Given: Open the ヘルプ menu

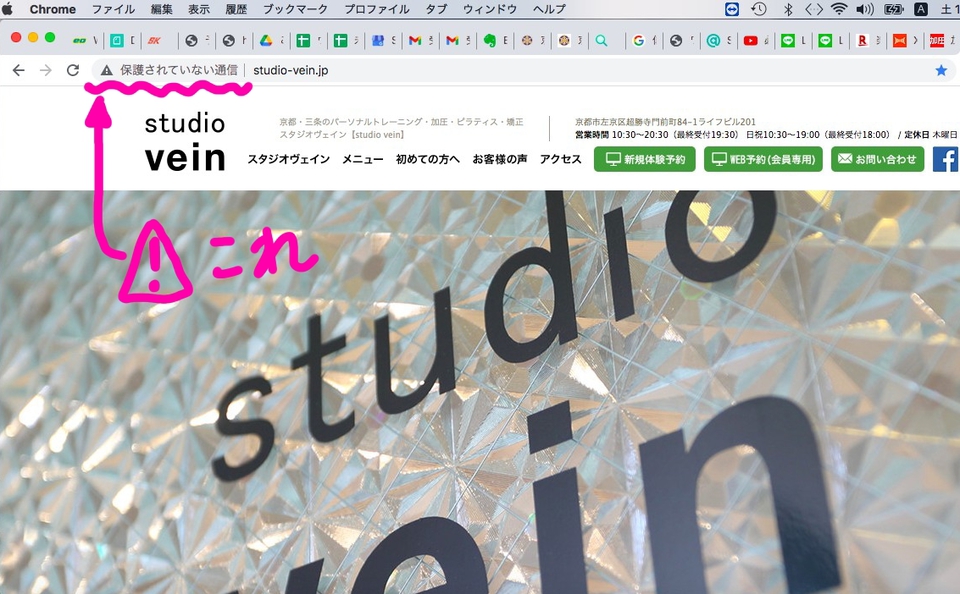Looking at the screenshot, I should (x=549, y=9).
